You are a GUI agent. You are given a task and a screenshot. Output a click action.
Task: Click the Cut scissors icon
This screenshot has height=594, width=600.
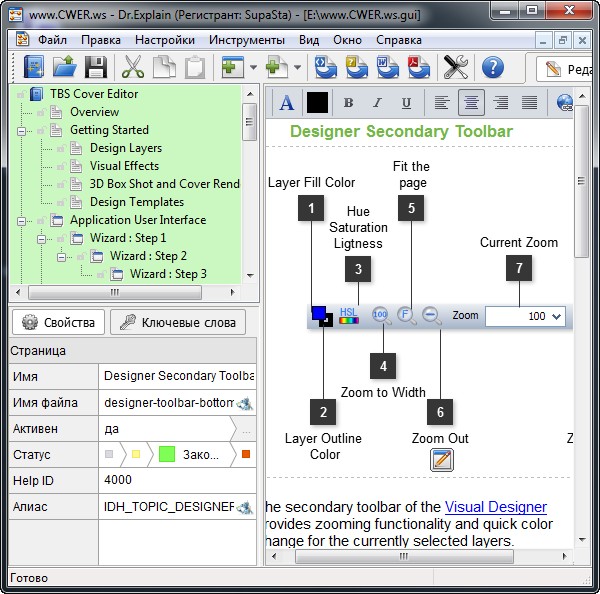coord(132,67)
